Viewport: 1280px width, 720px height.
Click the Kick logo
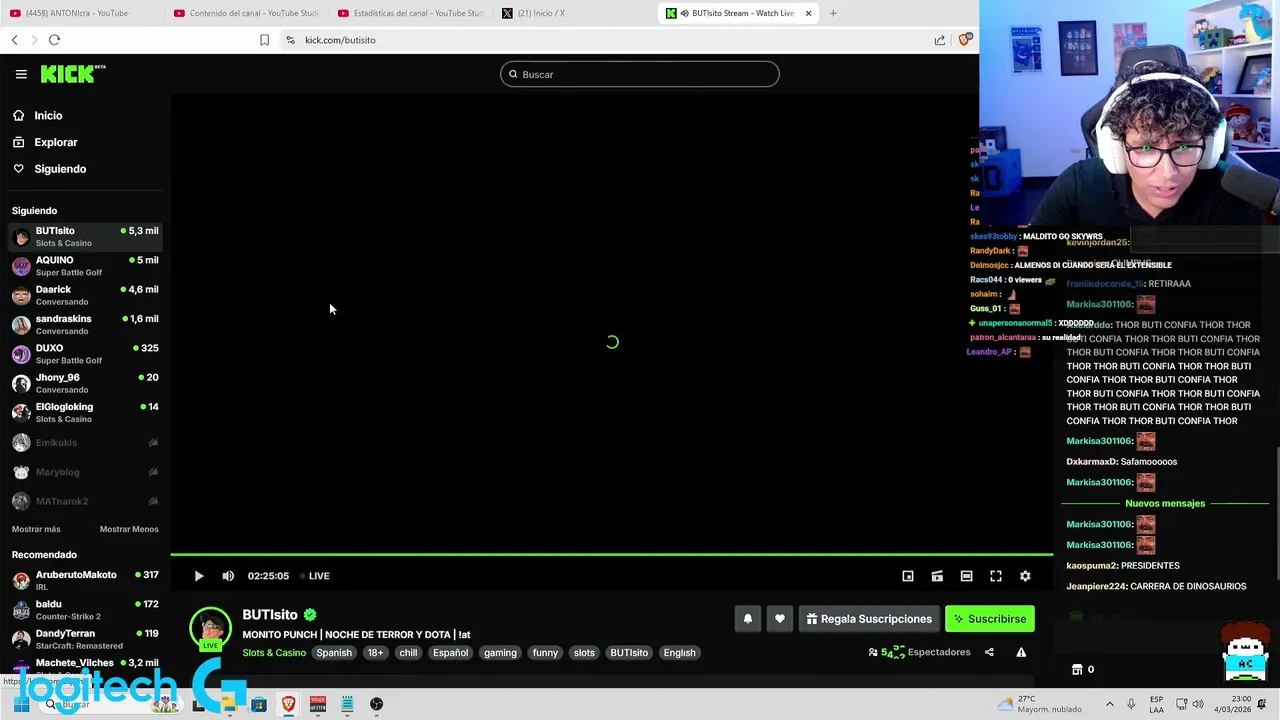pos(73,74)
